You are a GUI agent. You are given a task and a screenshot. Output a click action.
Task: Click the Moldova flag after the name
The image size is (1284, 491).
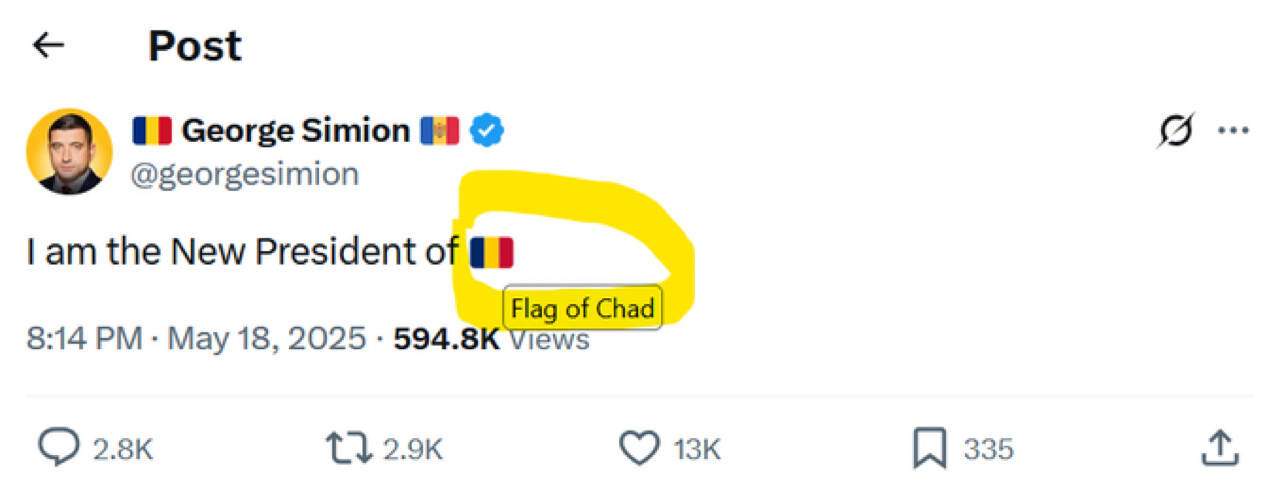pos(440,131)
